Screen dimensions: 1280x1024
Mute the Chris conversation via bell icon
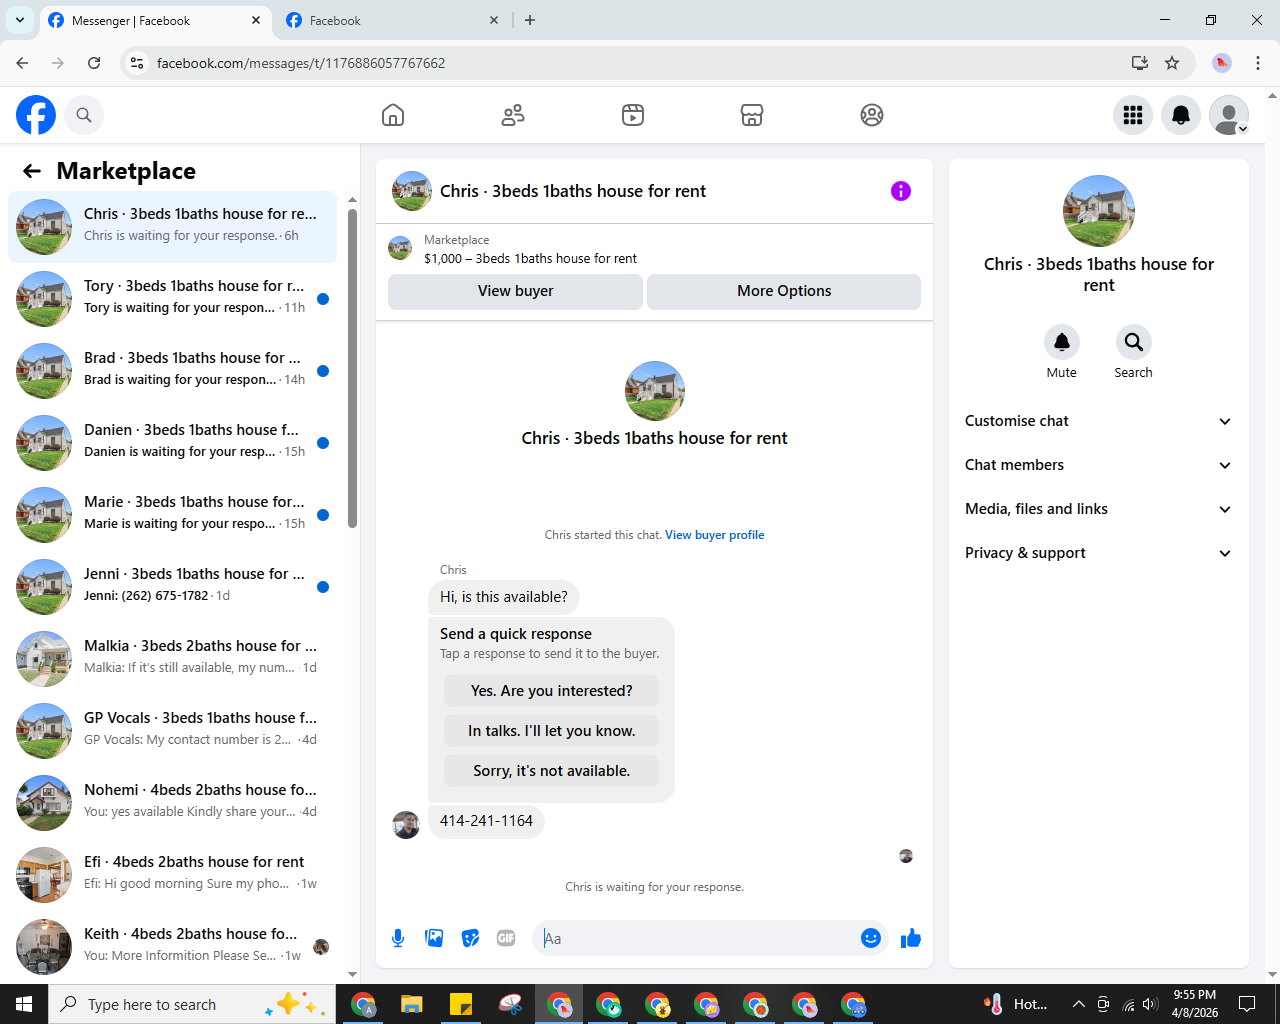click(x=1062, y=342)
